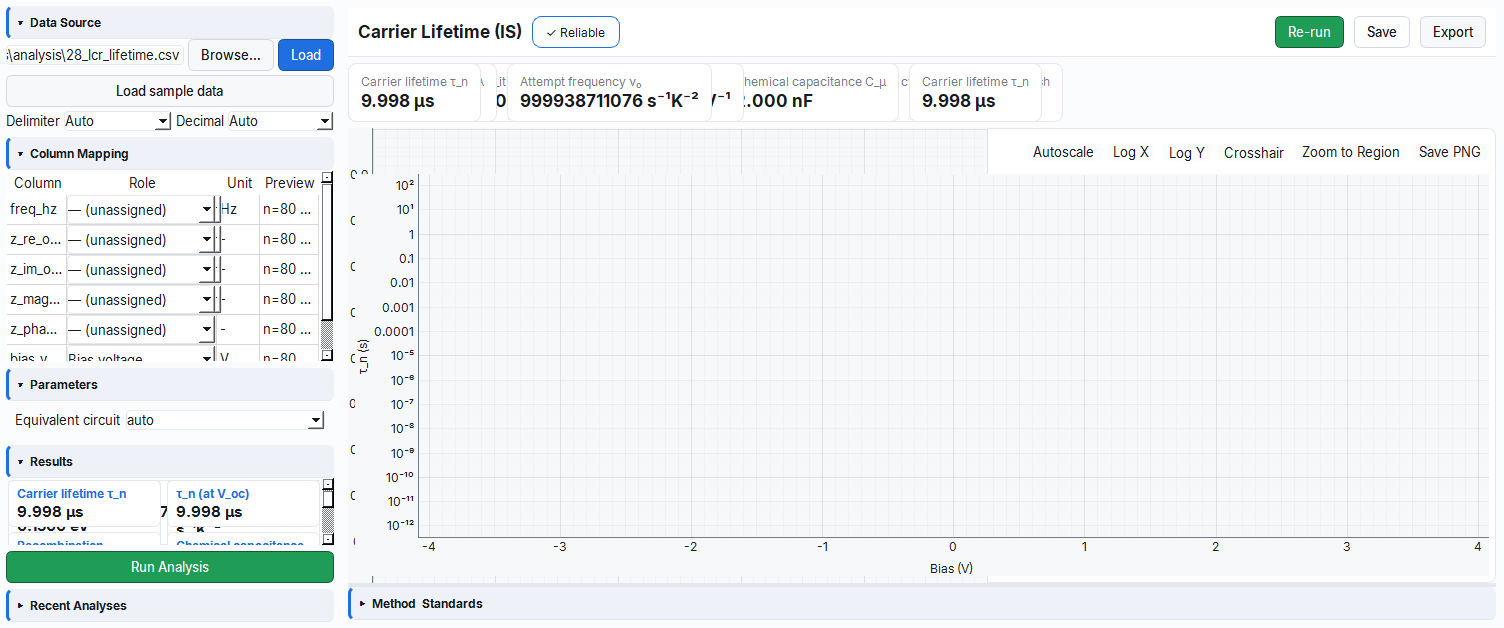Click the Carrier Lifetime (IS) title
The image size is (1504, 628).
pos(440,32)
